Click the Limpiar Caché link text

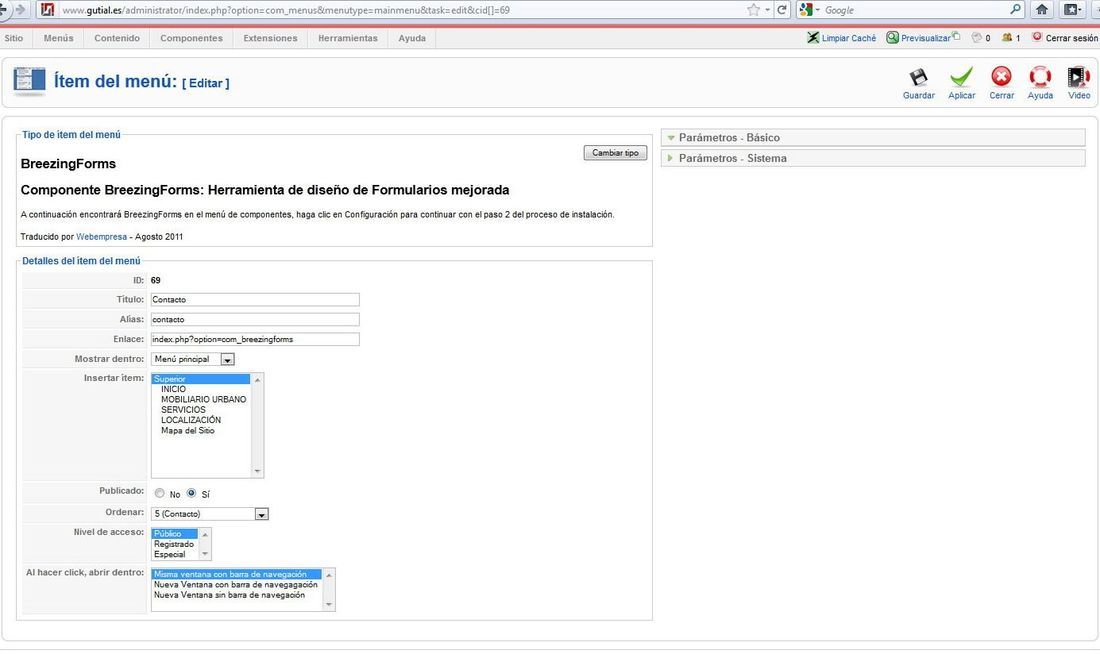[x=849, y=39]
